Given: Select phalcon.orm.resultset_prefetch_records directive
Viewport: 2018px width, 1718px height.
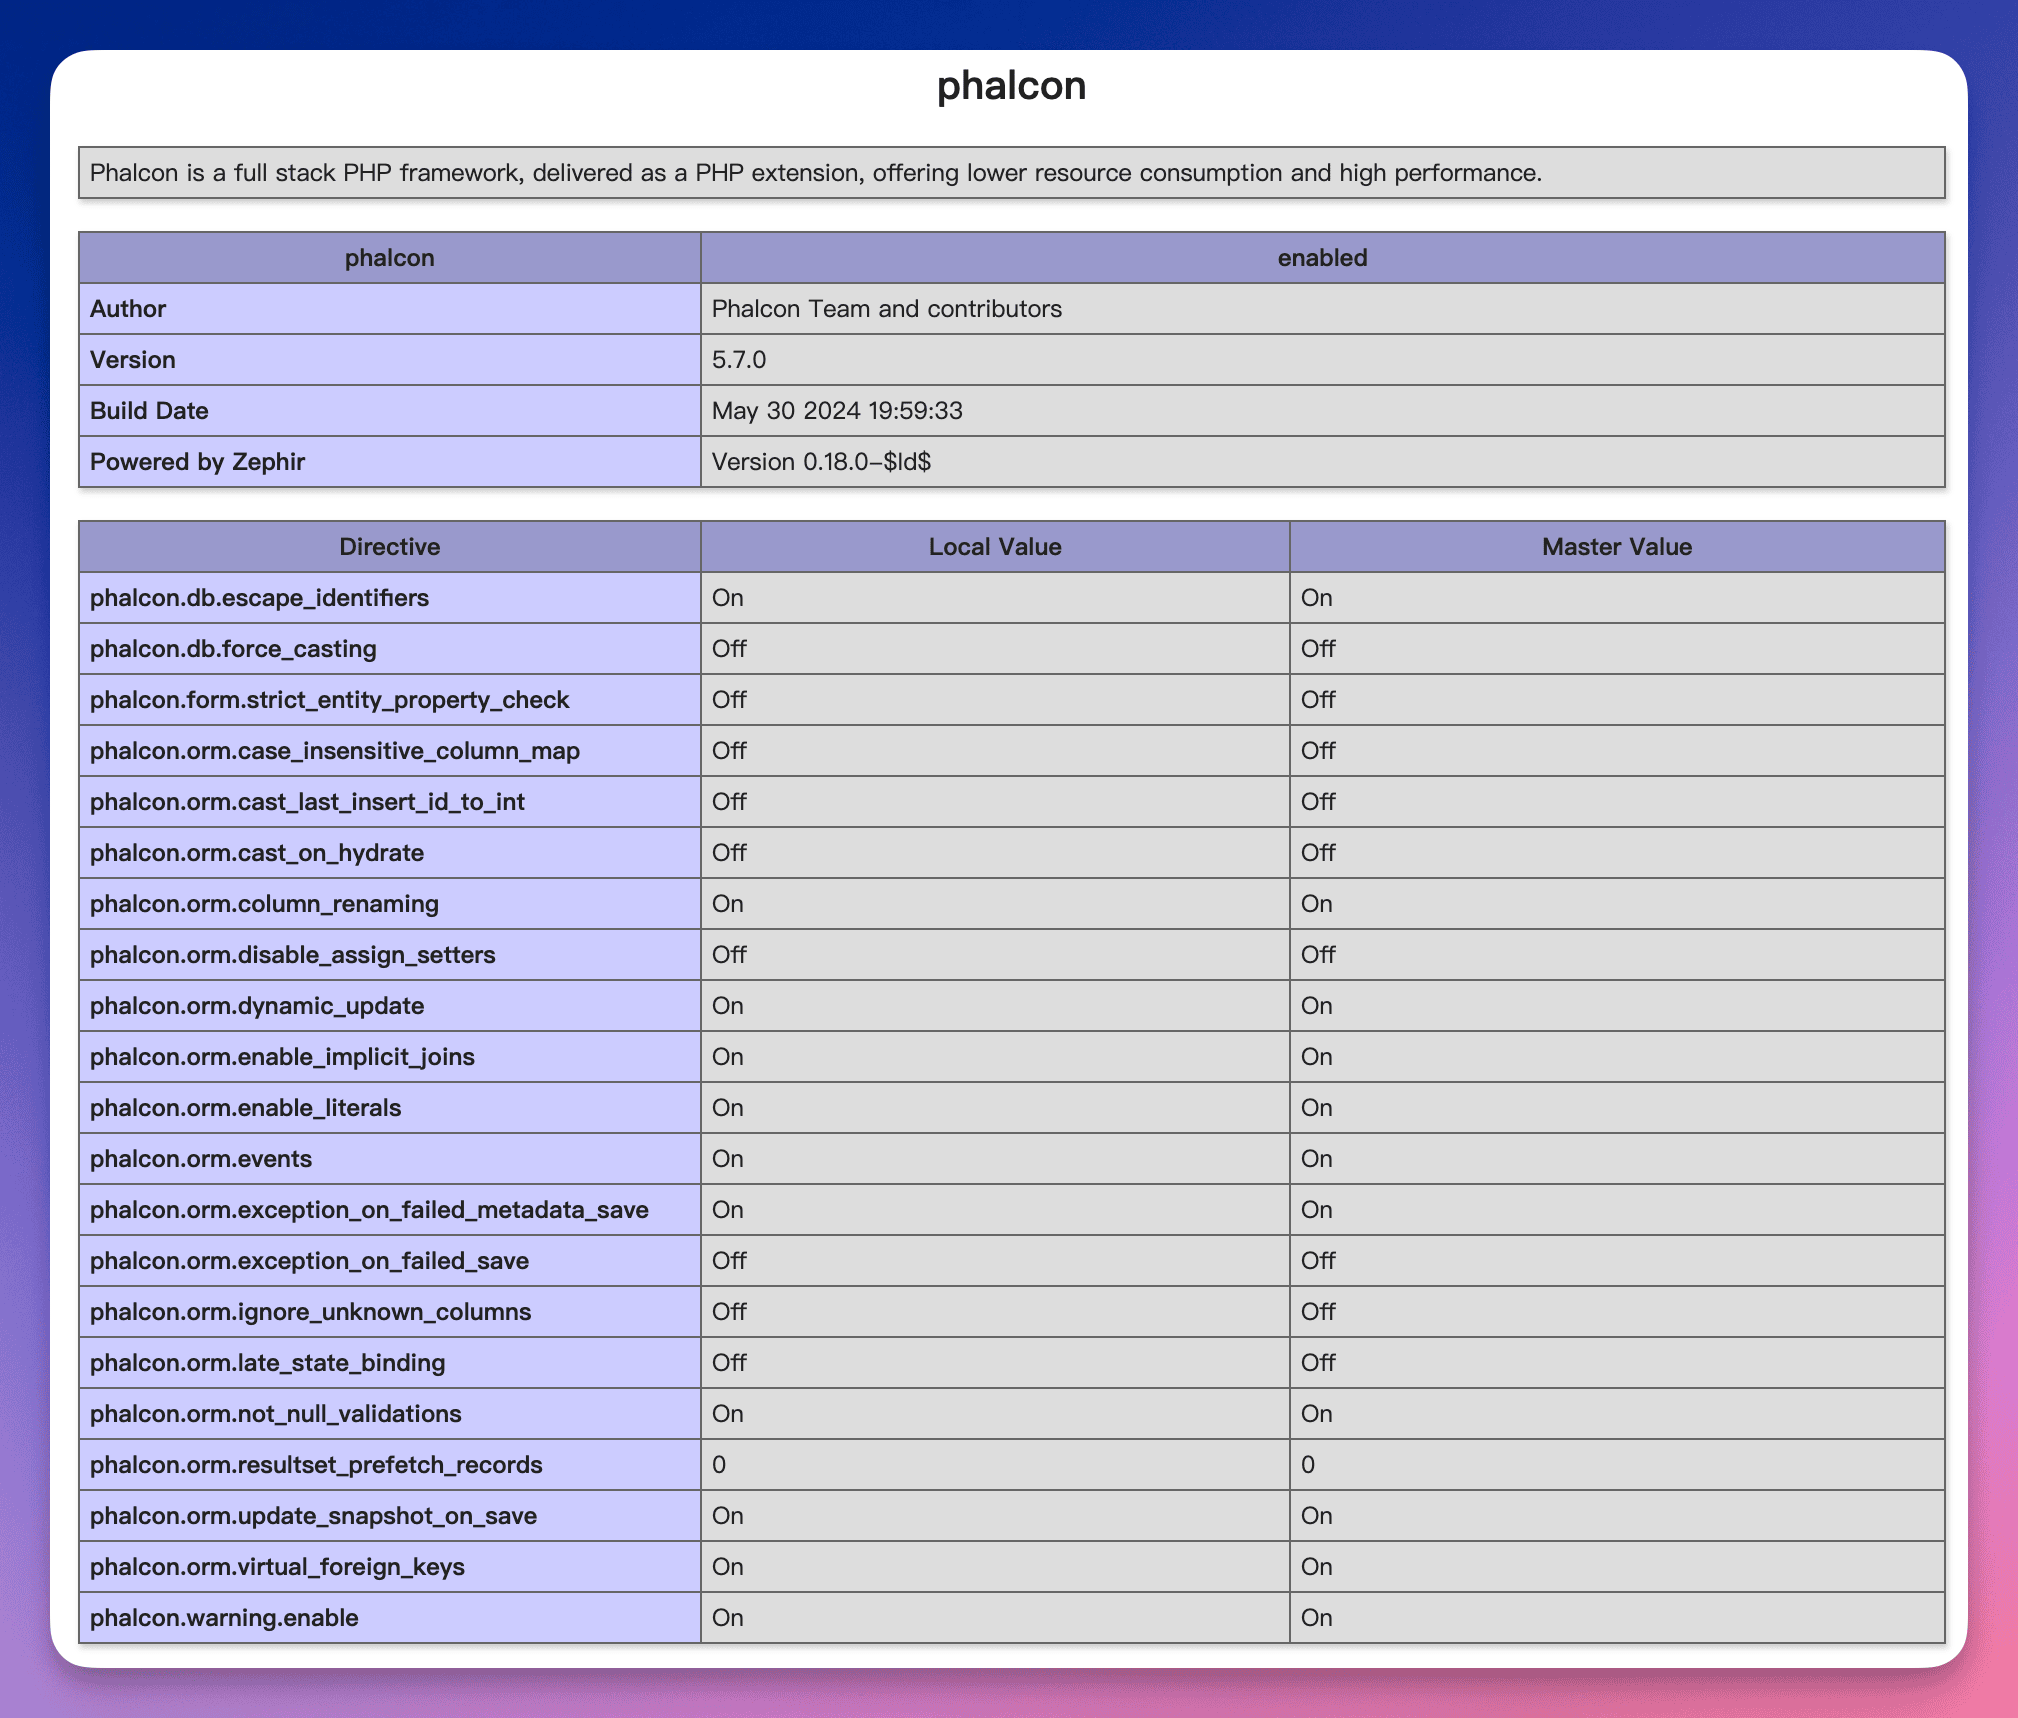Looking at the screenshot, I should pyautogui.click(x=316, y=1465).
